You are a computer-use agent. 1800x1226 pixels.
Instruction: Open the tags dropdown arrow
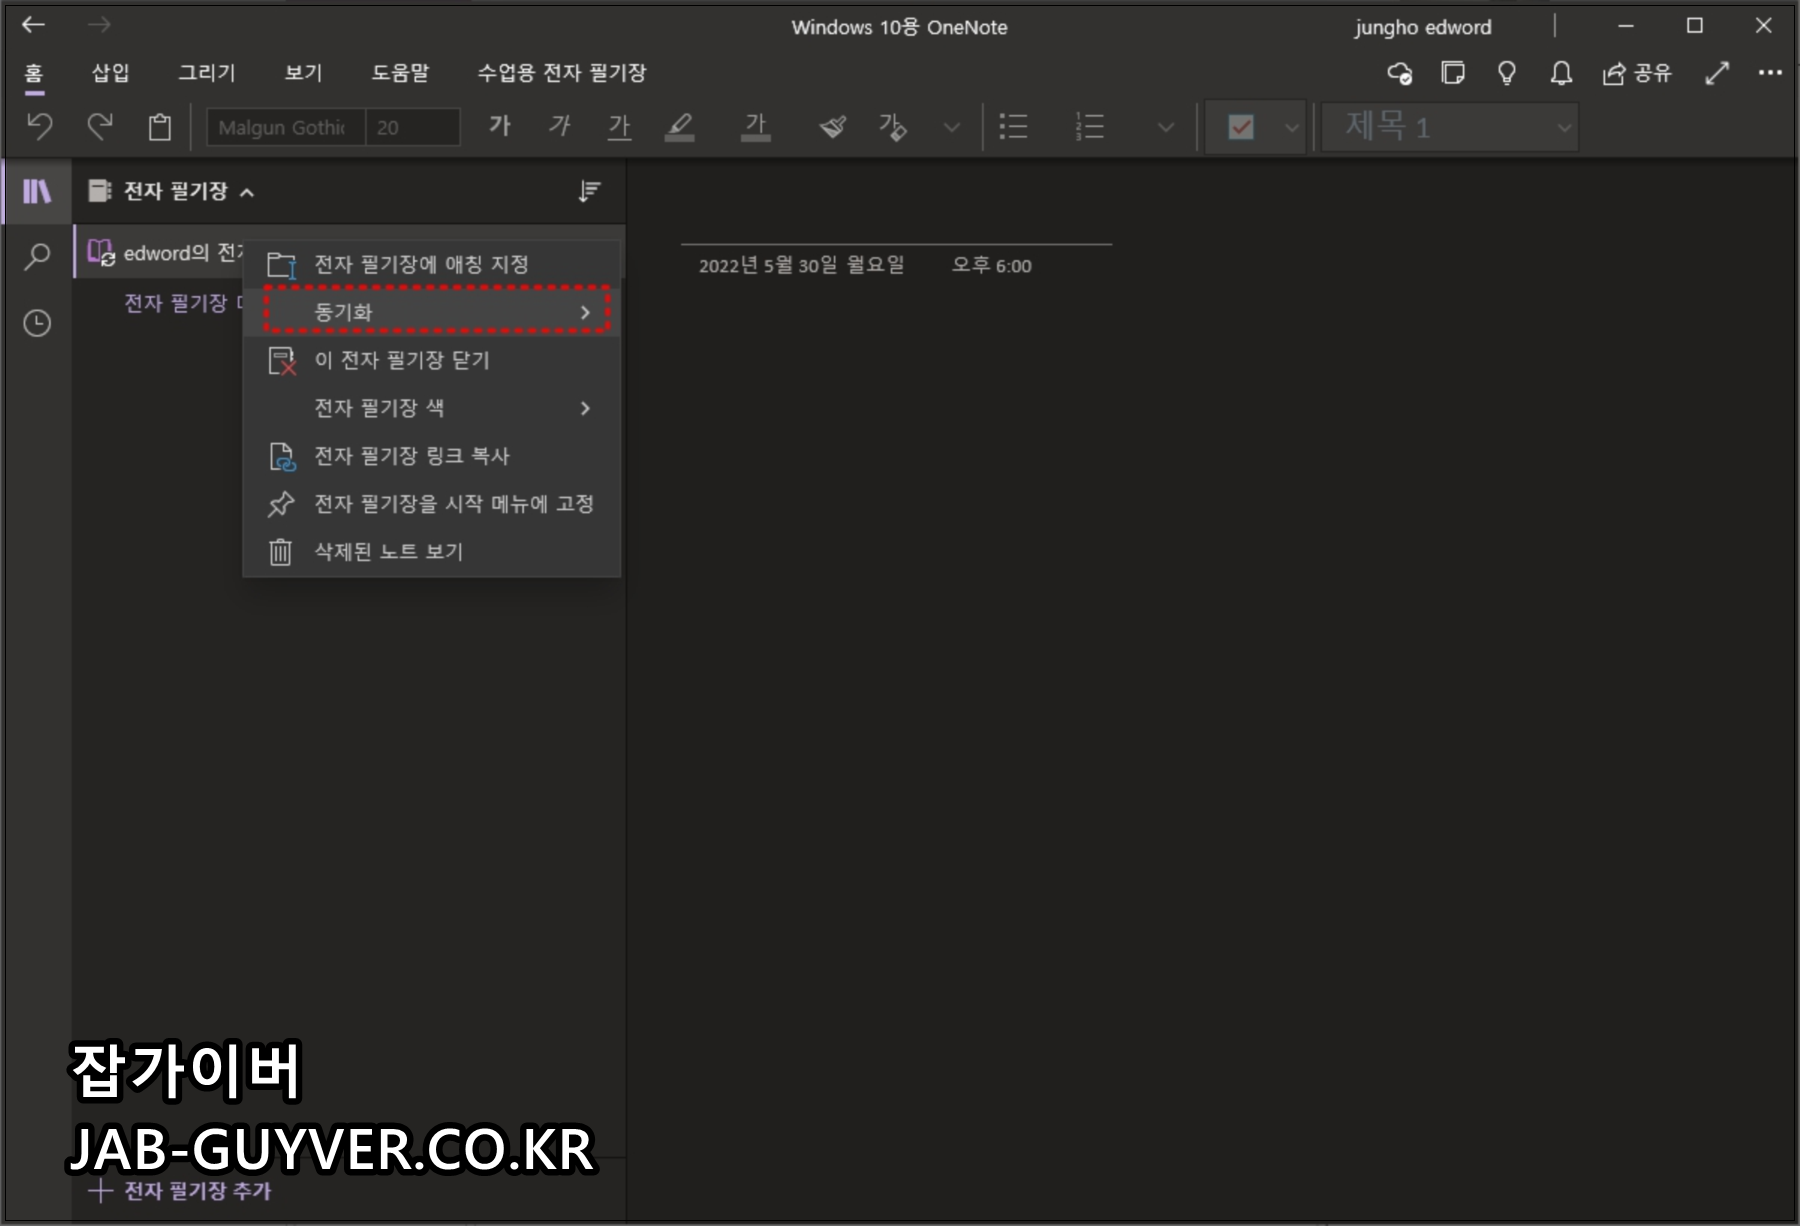pos(1291,128)
